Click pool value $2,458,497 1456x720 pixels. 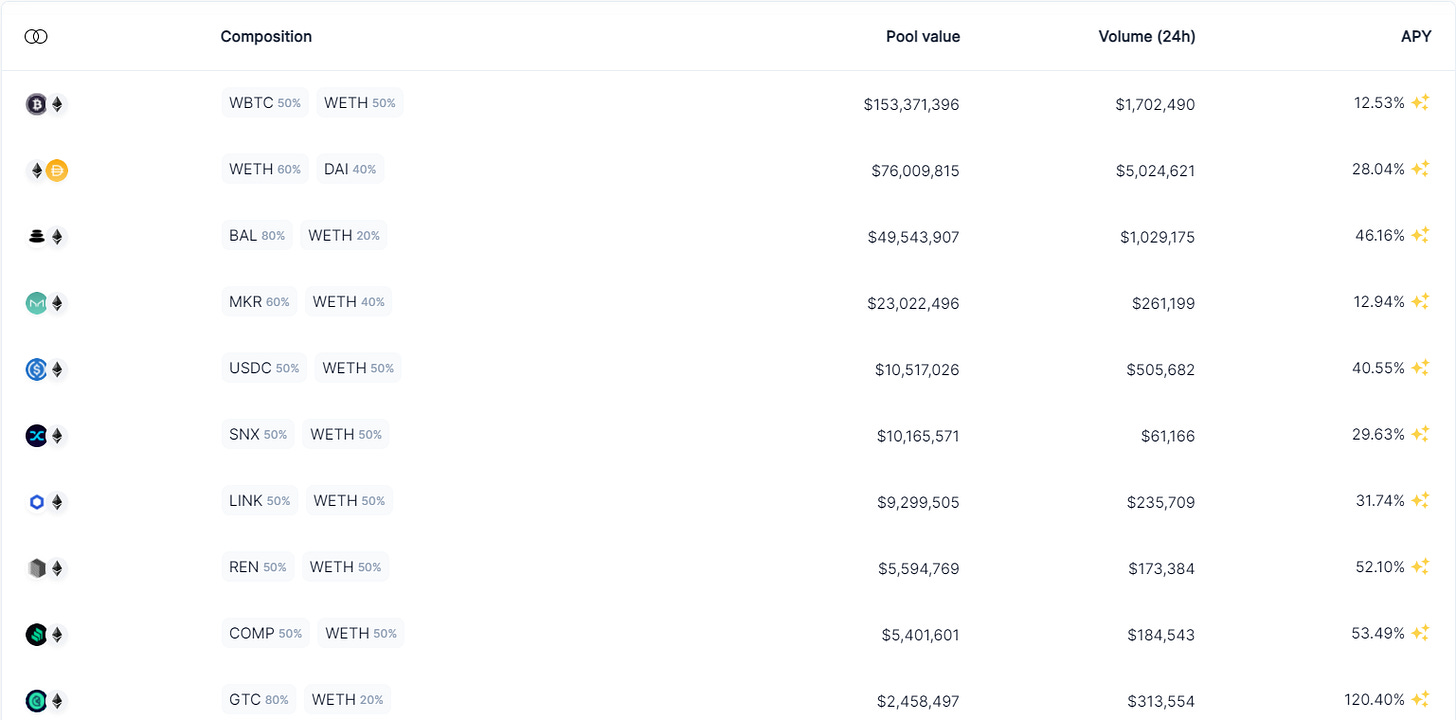pos(919,702)
